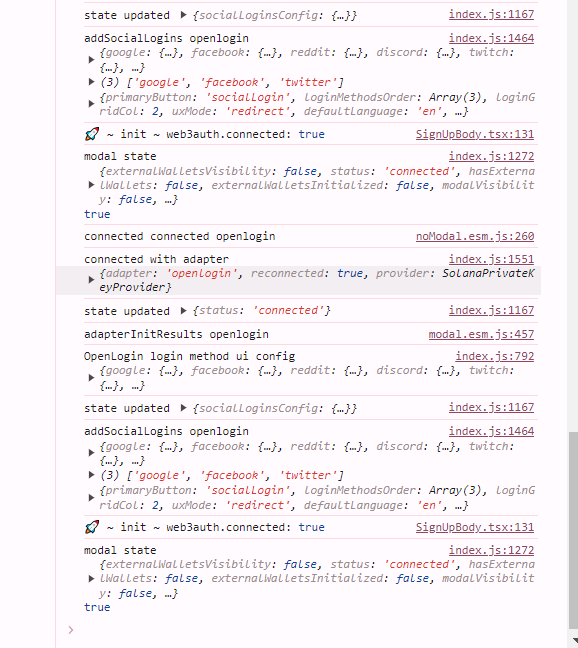
Task: Click the scrollbar down arrow
Action: pos(573,641)
